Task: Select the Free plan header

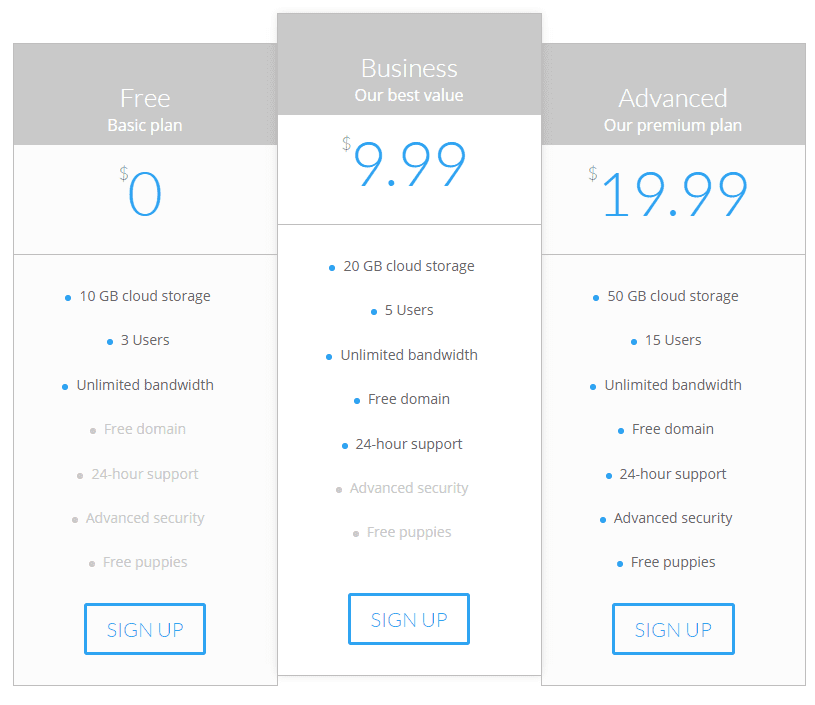Action: point(144,94)
